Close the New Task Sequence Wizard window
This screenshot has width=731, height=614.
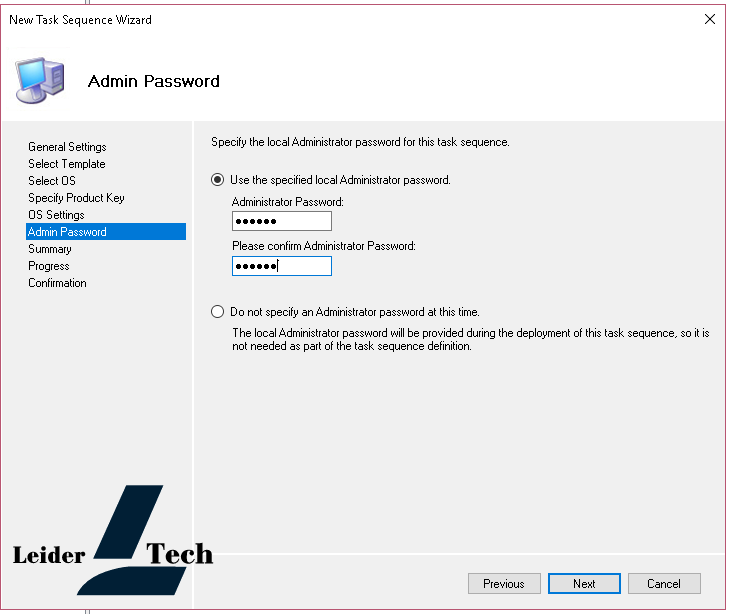(x=709, y=19)
